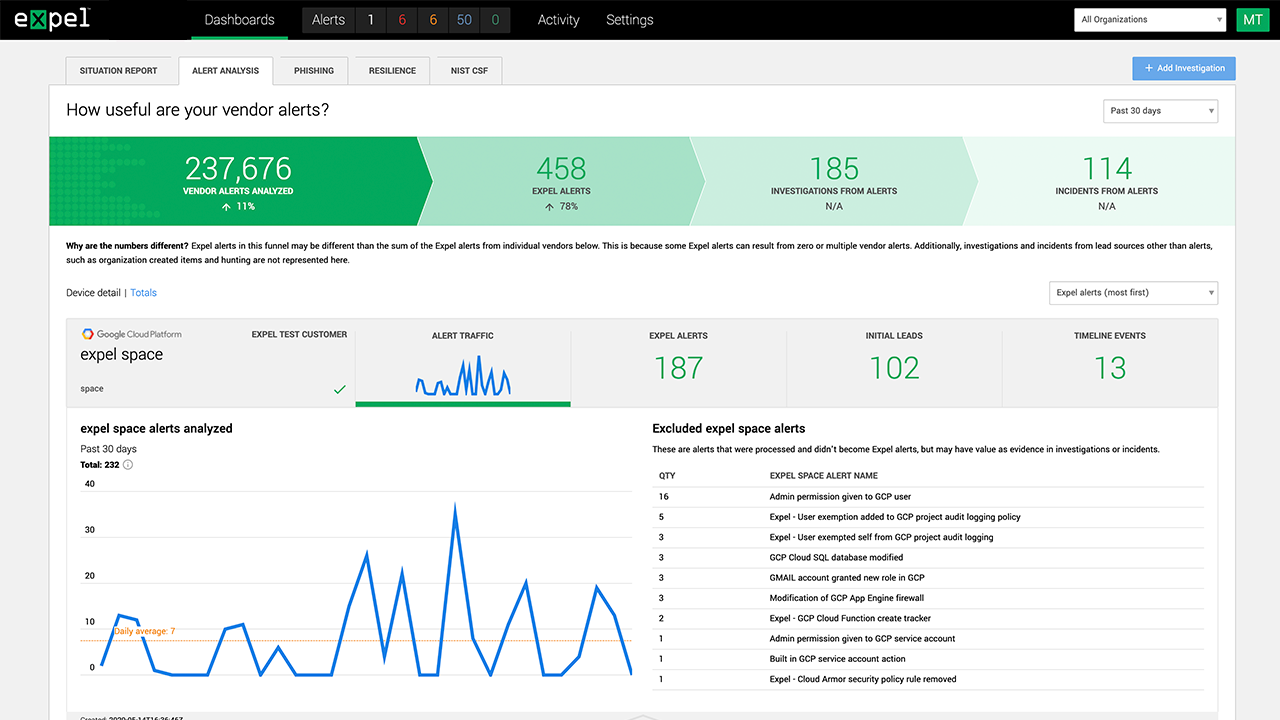1280x720 pixels.
Task: Select the Alert Traffic sparkline tile
Action: (x=463, y=367)
